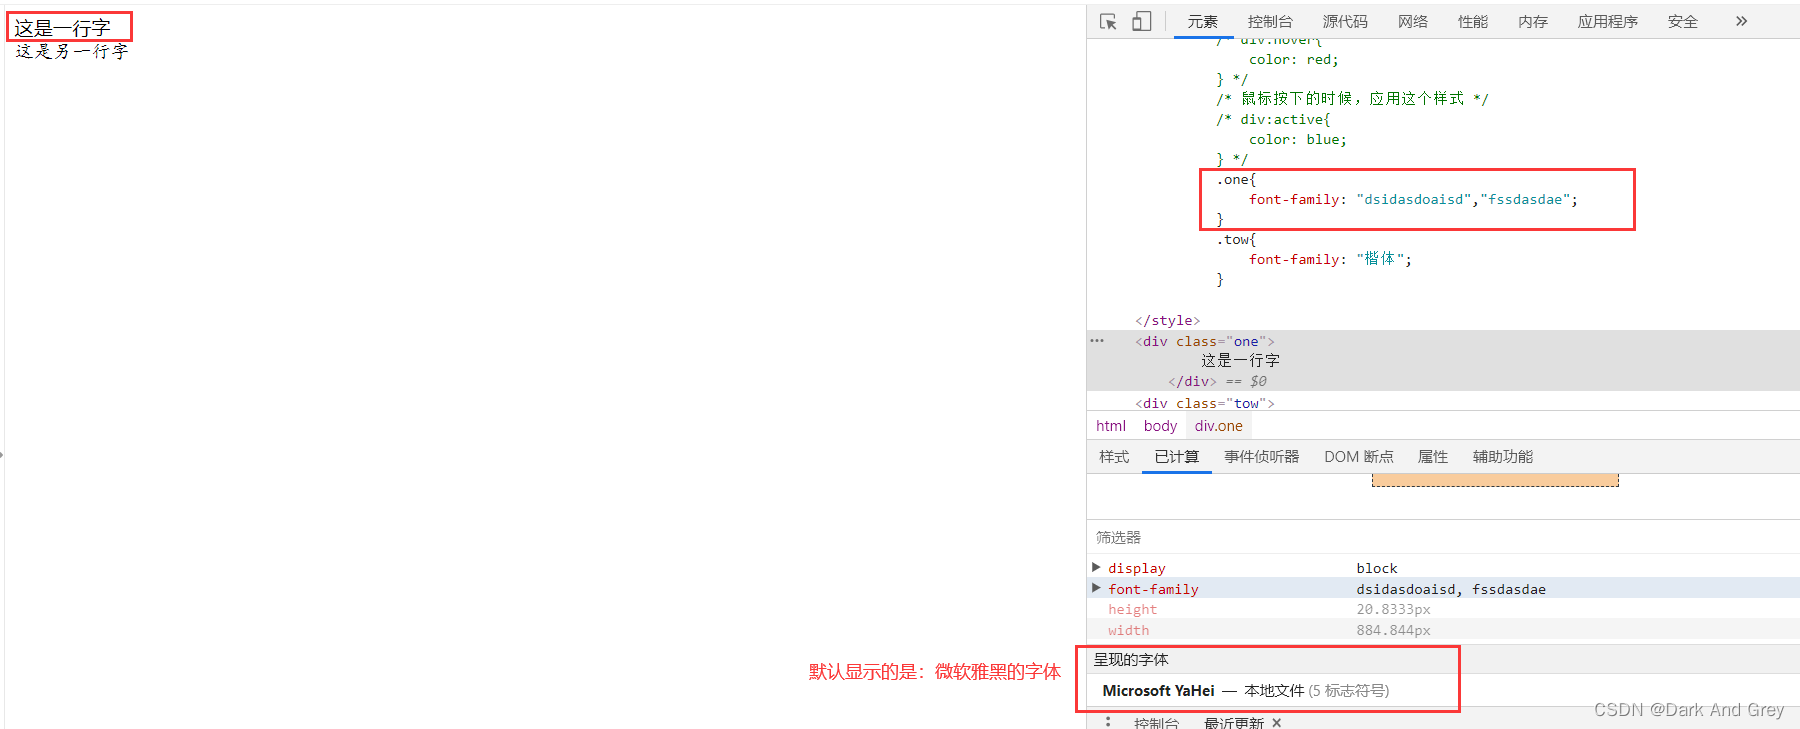Open the 性能 tab
The width and height of the screenshot is (1800, 729).
click(x=1473, y=21)
